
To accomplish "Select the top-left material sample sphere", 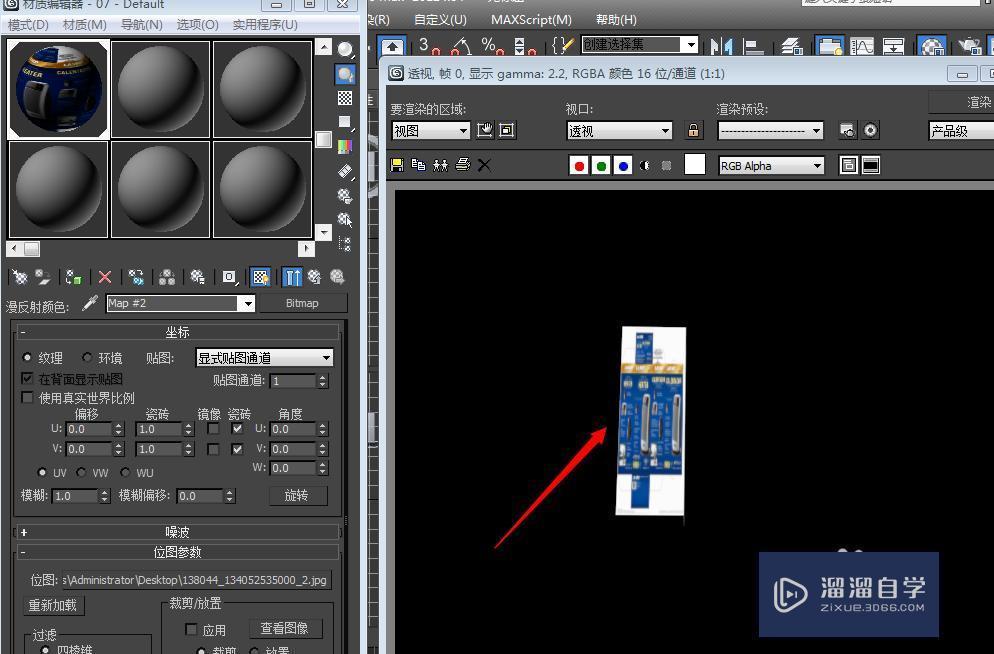I will [x=57, y=88].
